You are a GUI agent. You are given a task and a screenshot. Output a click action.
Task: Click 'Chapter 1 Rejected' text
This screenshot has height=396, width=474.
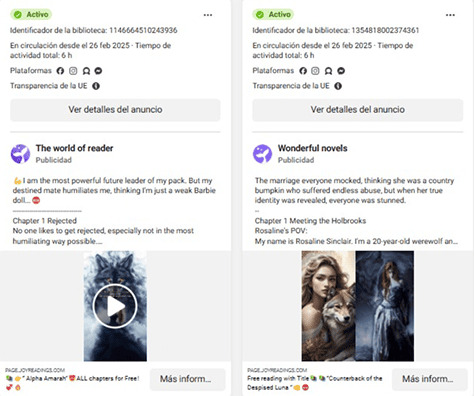[x=45, y=221]
